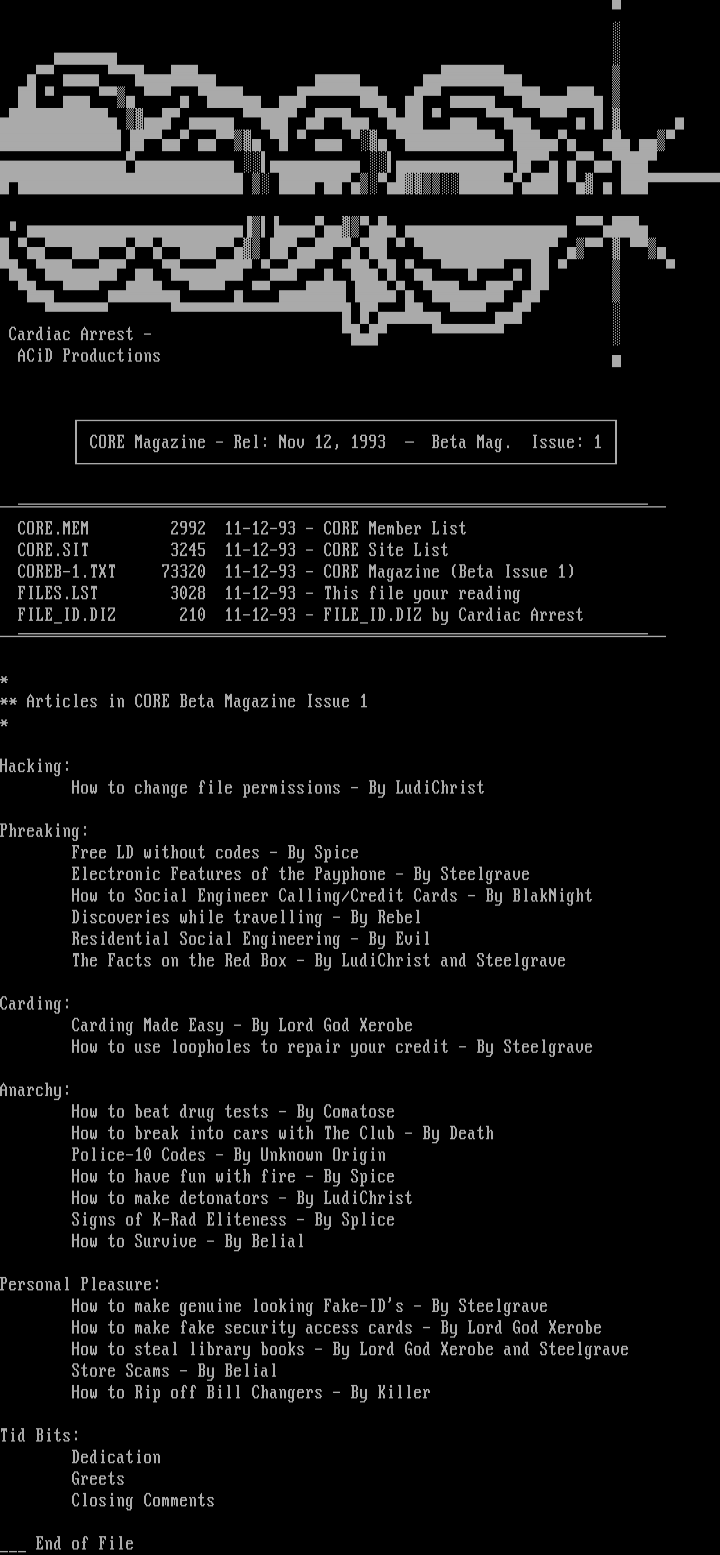Choose the Free LD without codes article
Screen dimensions: 720x1555
coord(214,853)
